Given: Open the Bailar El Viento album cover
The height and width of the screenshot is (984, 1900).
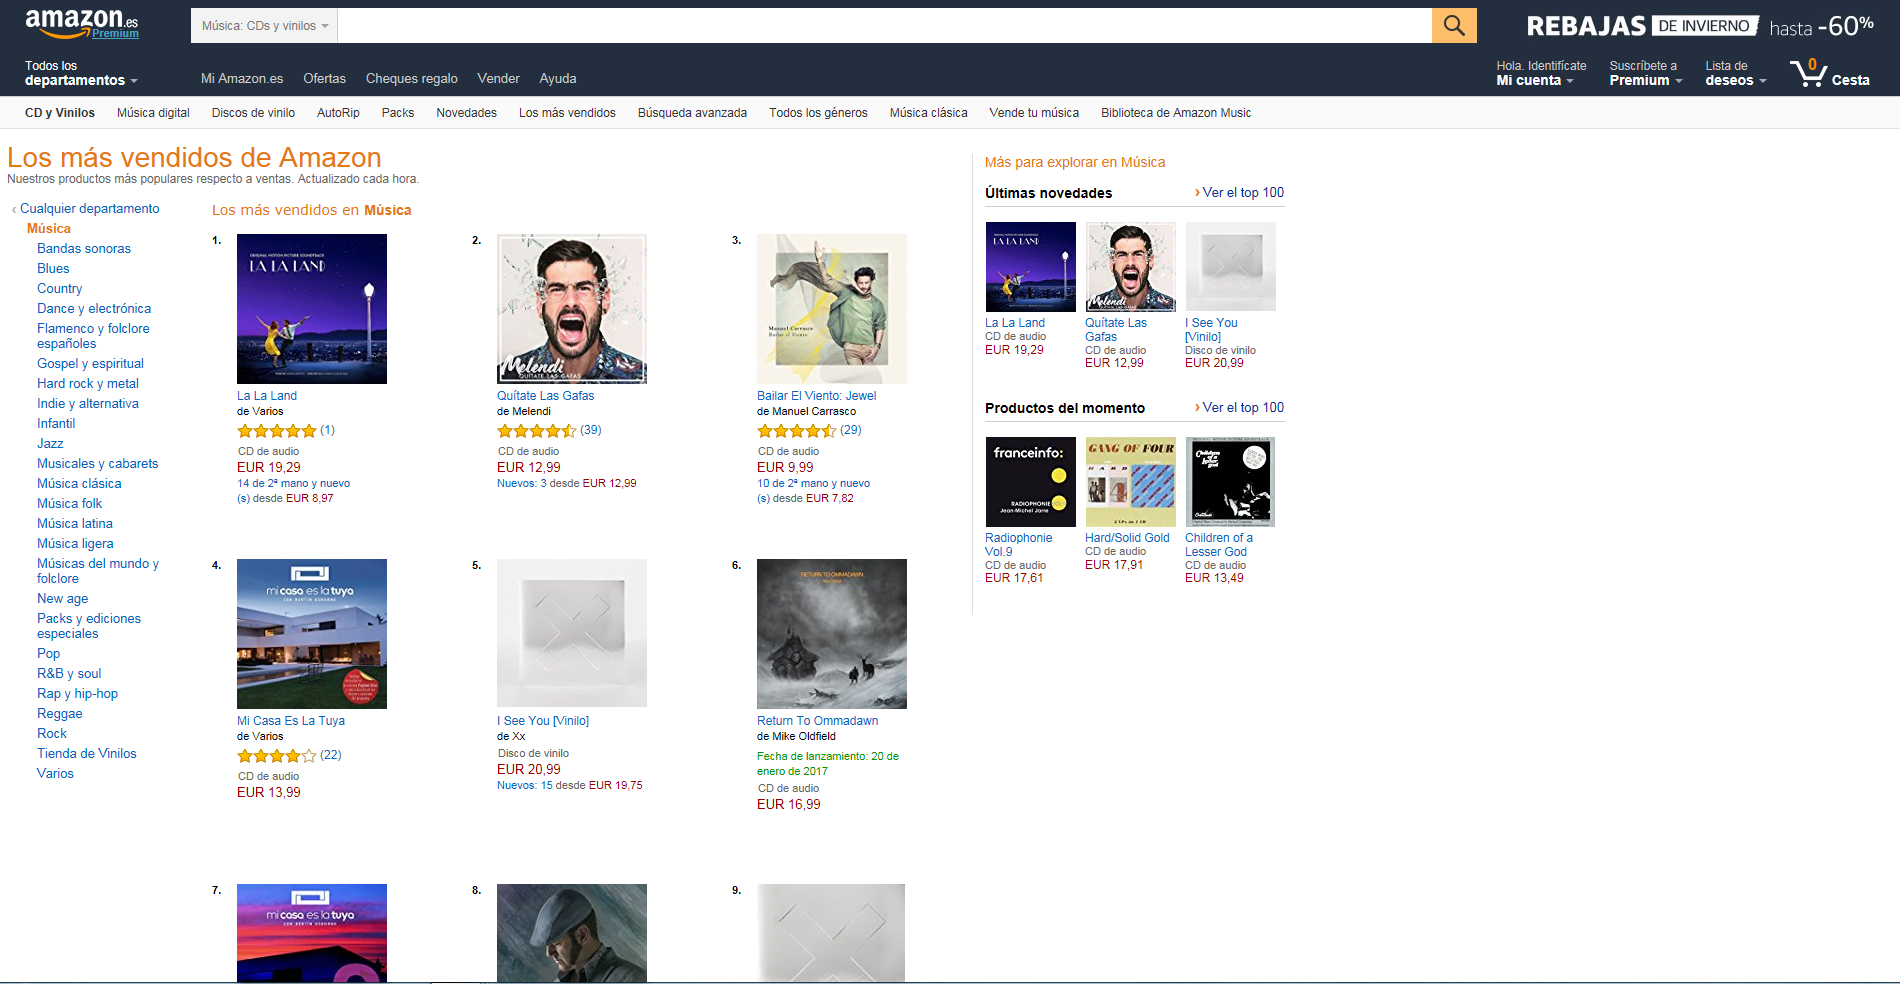Looking at the screenshot, I should point(832,309).
